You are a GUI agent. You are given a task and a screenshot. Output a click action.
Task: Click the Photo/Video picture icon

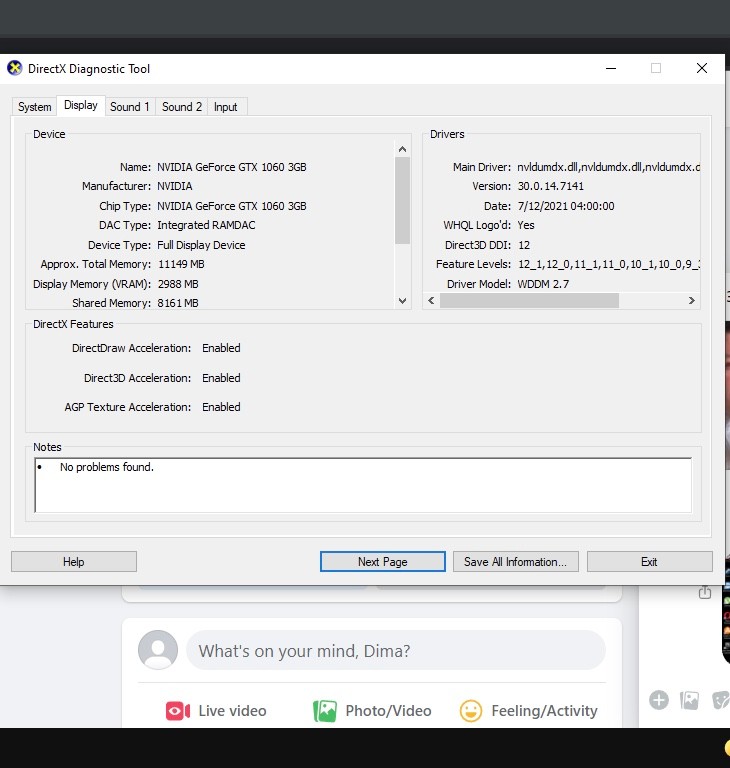(x=325, y=711)
